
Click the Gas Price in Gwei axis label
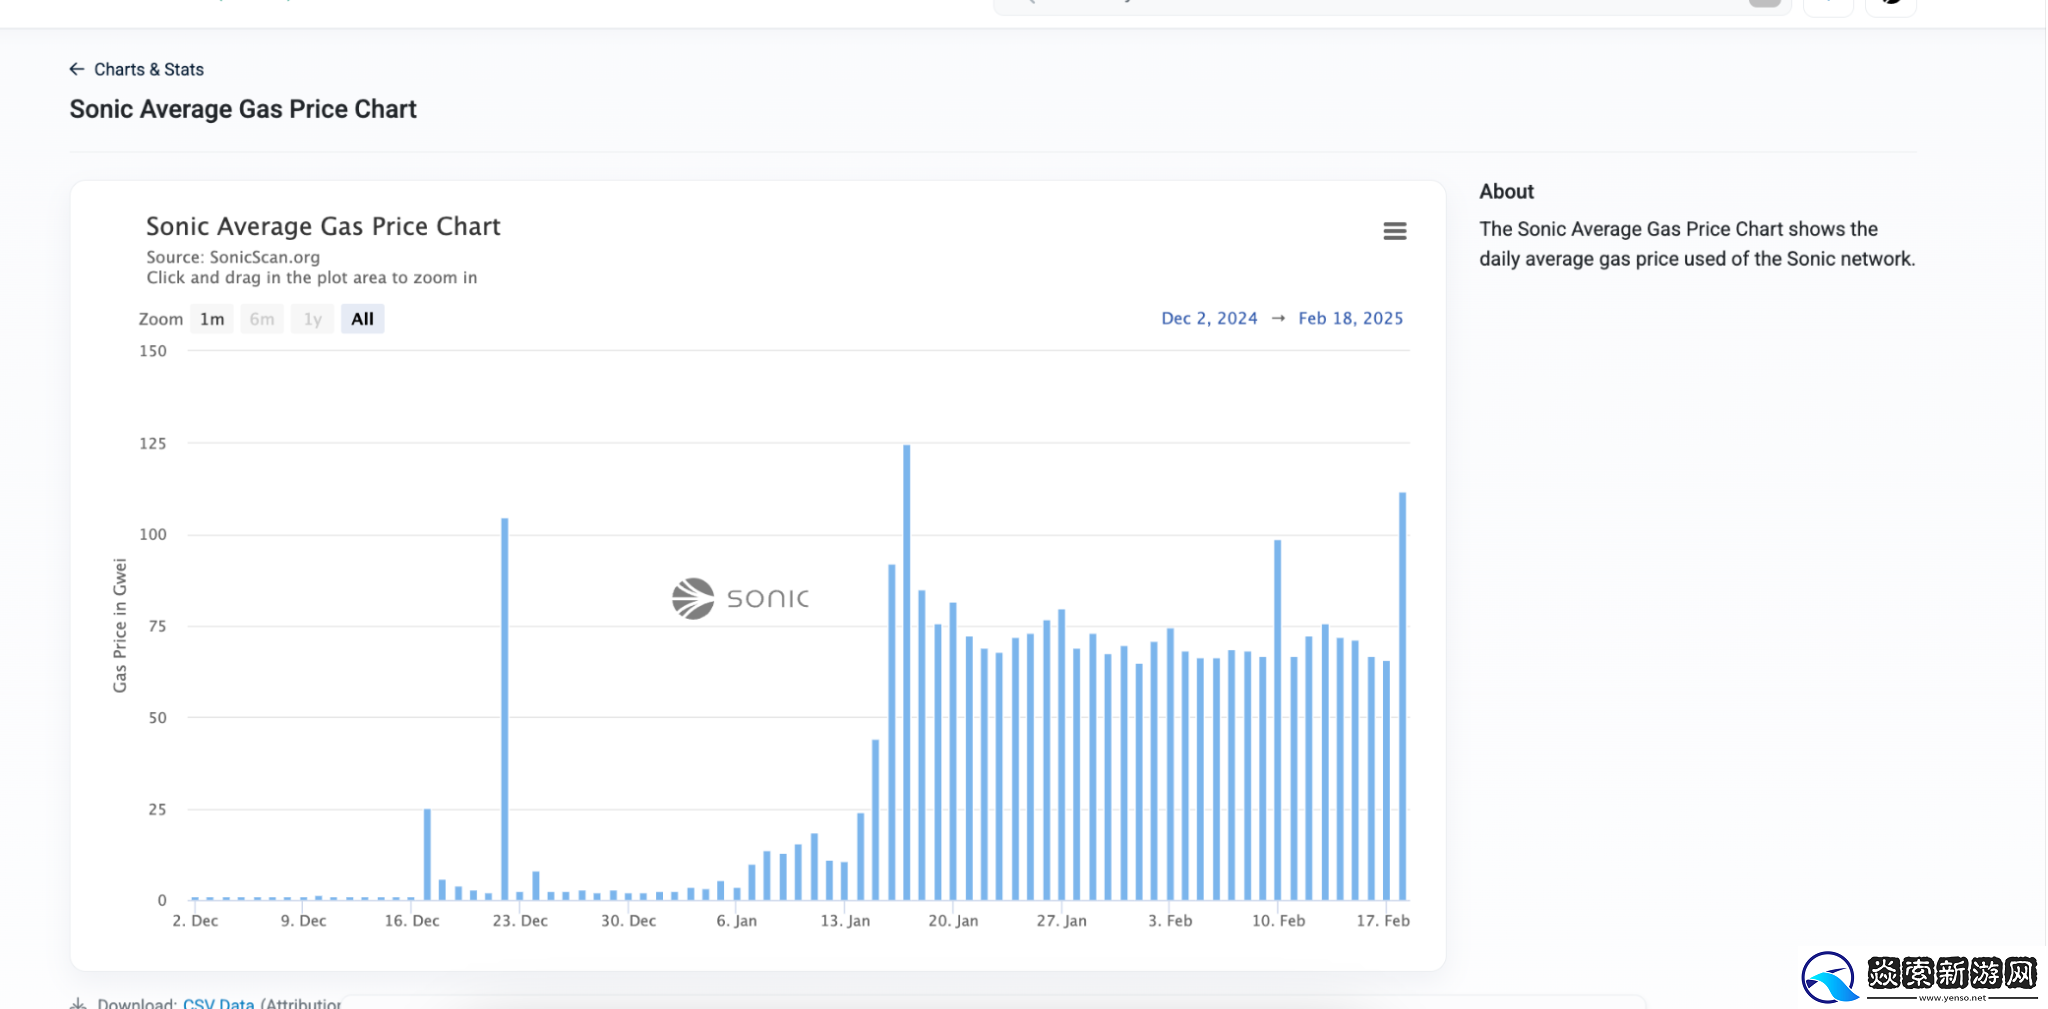tap(120, 625)
